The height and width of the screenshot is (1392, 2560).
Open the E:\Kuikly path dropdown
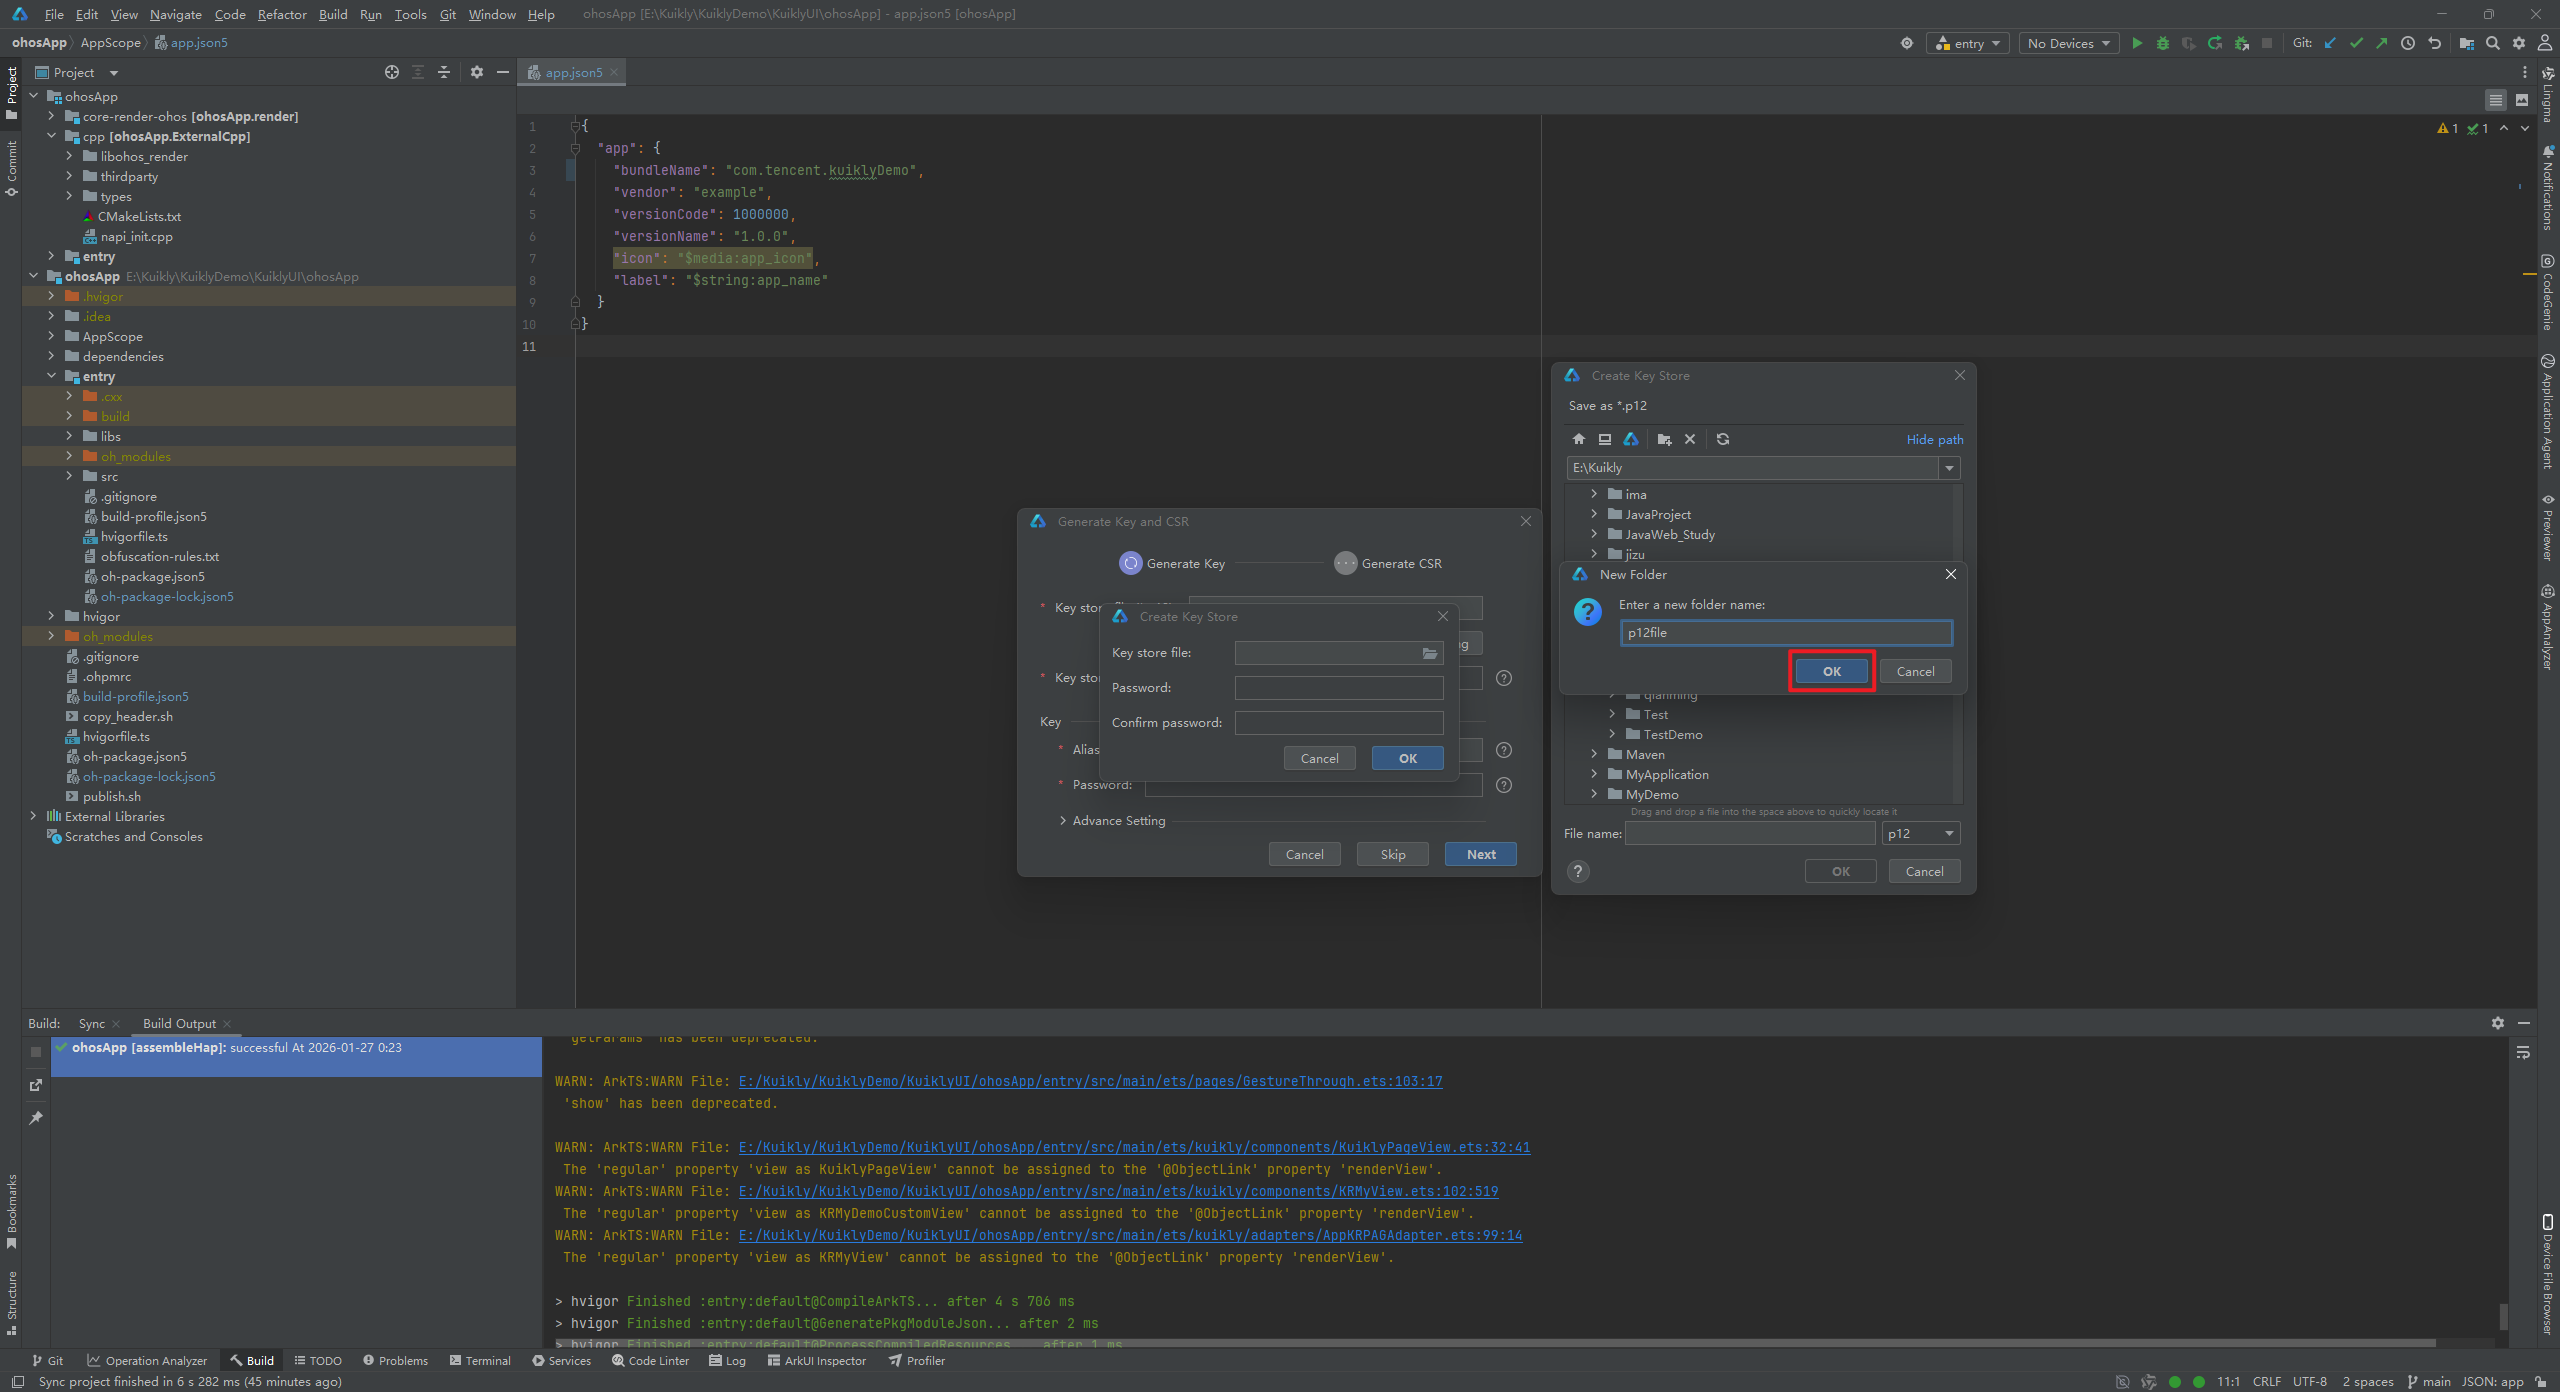click(1949, 468)
